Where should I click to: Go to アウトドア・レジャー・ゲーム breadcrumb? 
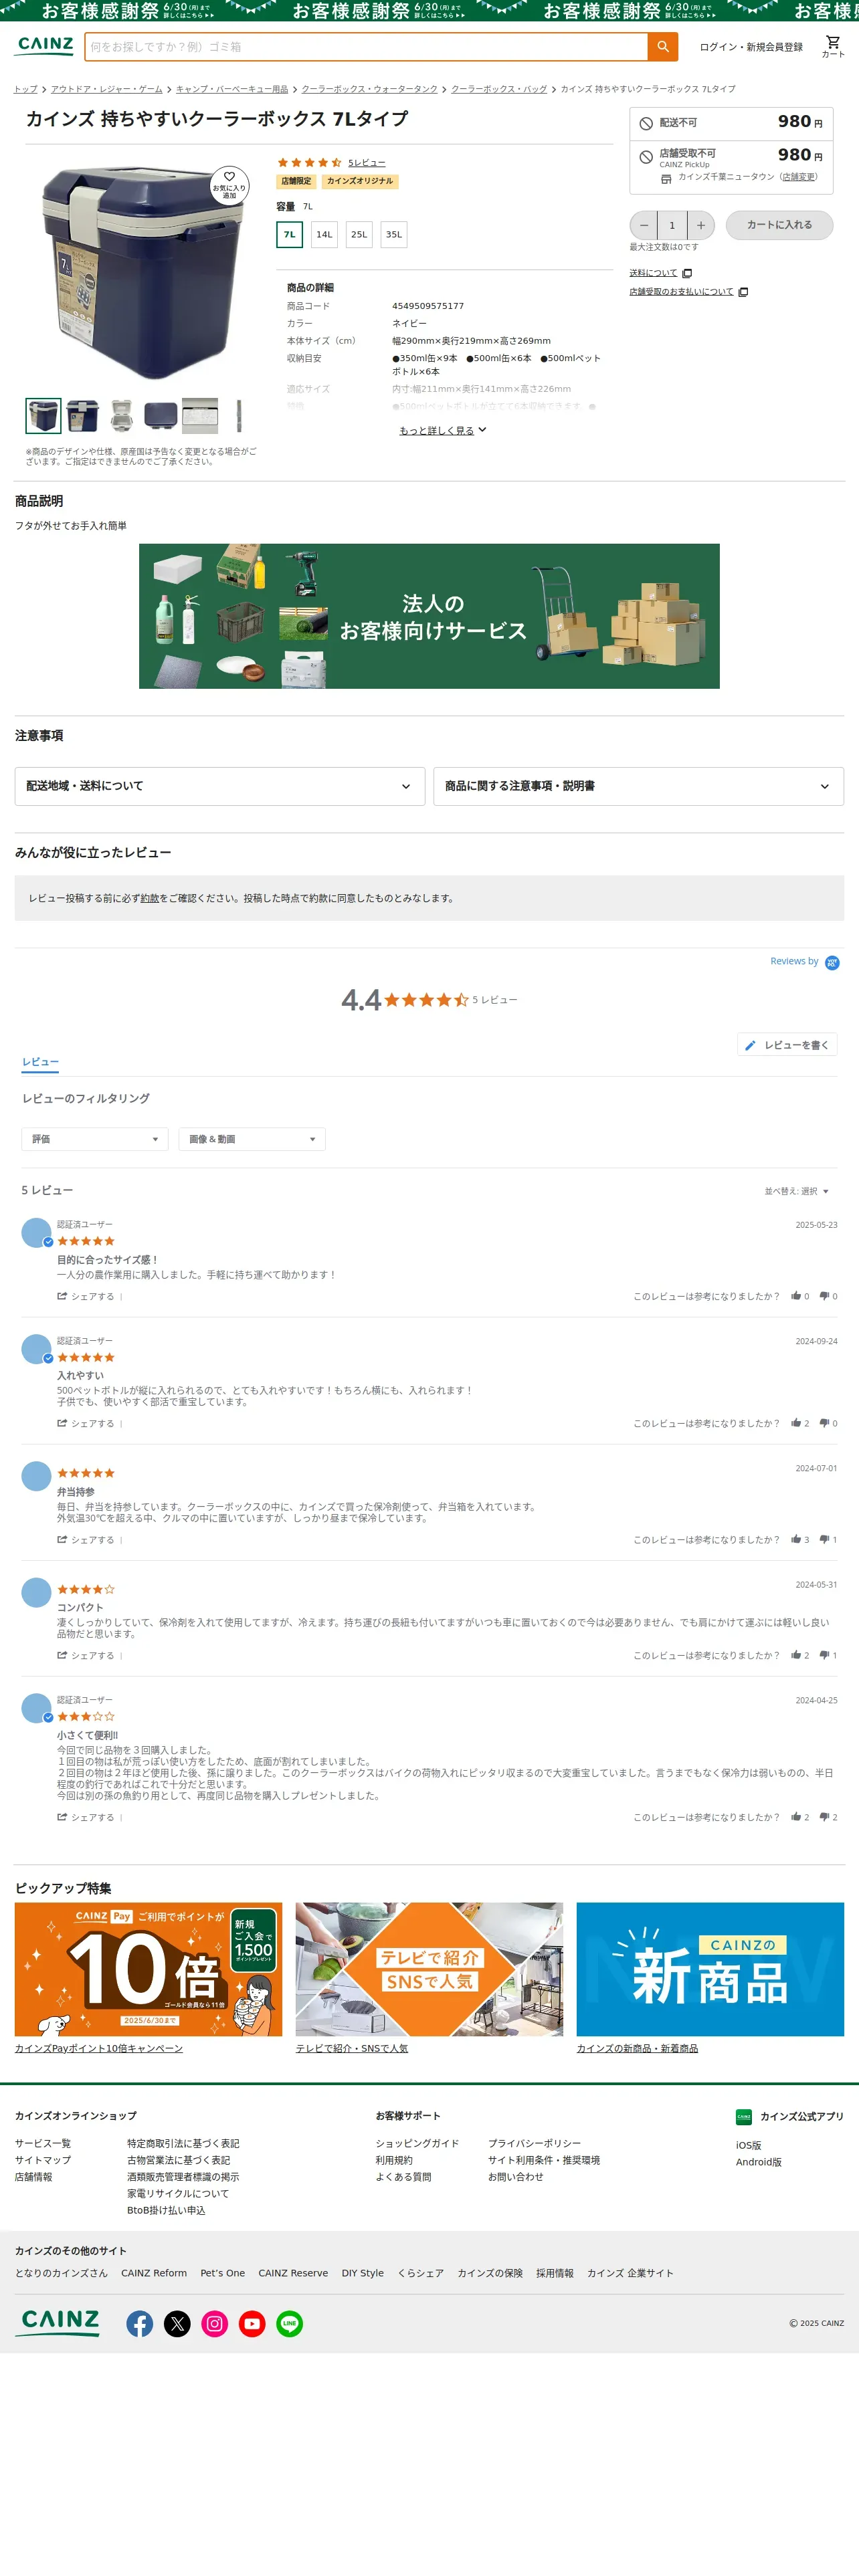pyautogui.click(x=106, y=89)
